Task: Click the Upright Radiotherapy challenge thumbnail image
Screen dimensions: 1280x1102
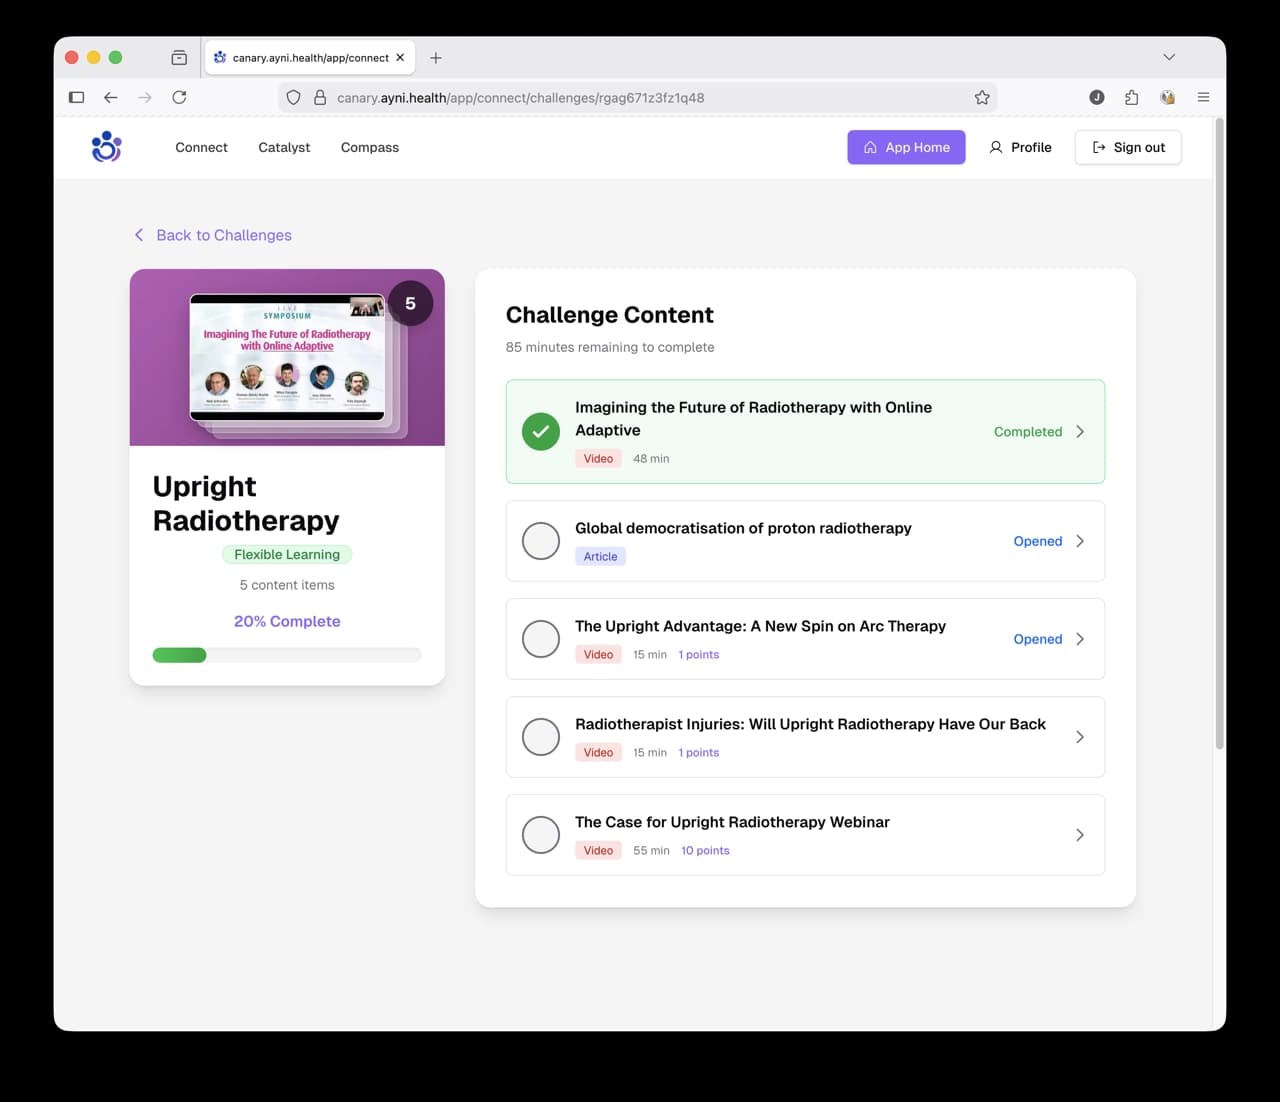Action: tap(287, 357)
